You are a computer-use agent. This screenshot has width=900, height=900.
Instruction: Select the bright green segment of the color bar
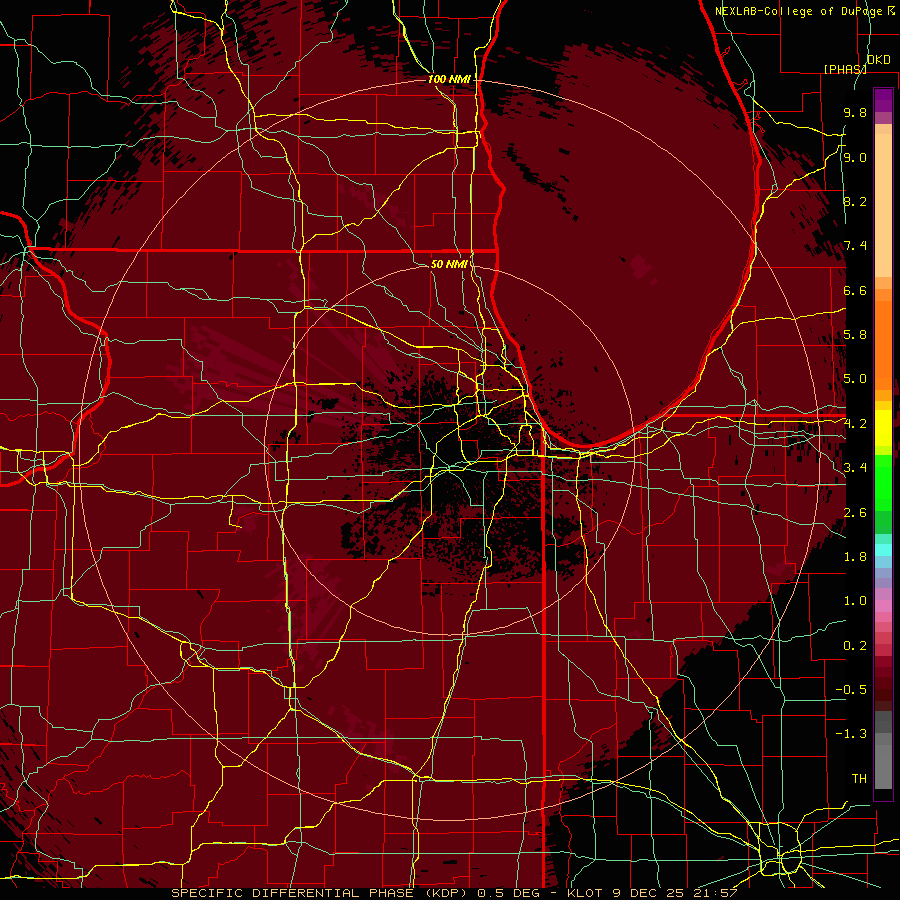883,482
